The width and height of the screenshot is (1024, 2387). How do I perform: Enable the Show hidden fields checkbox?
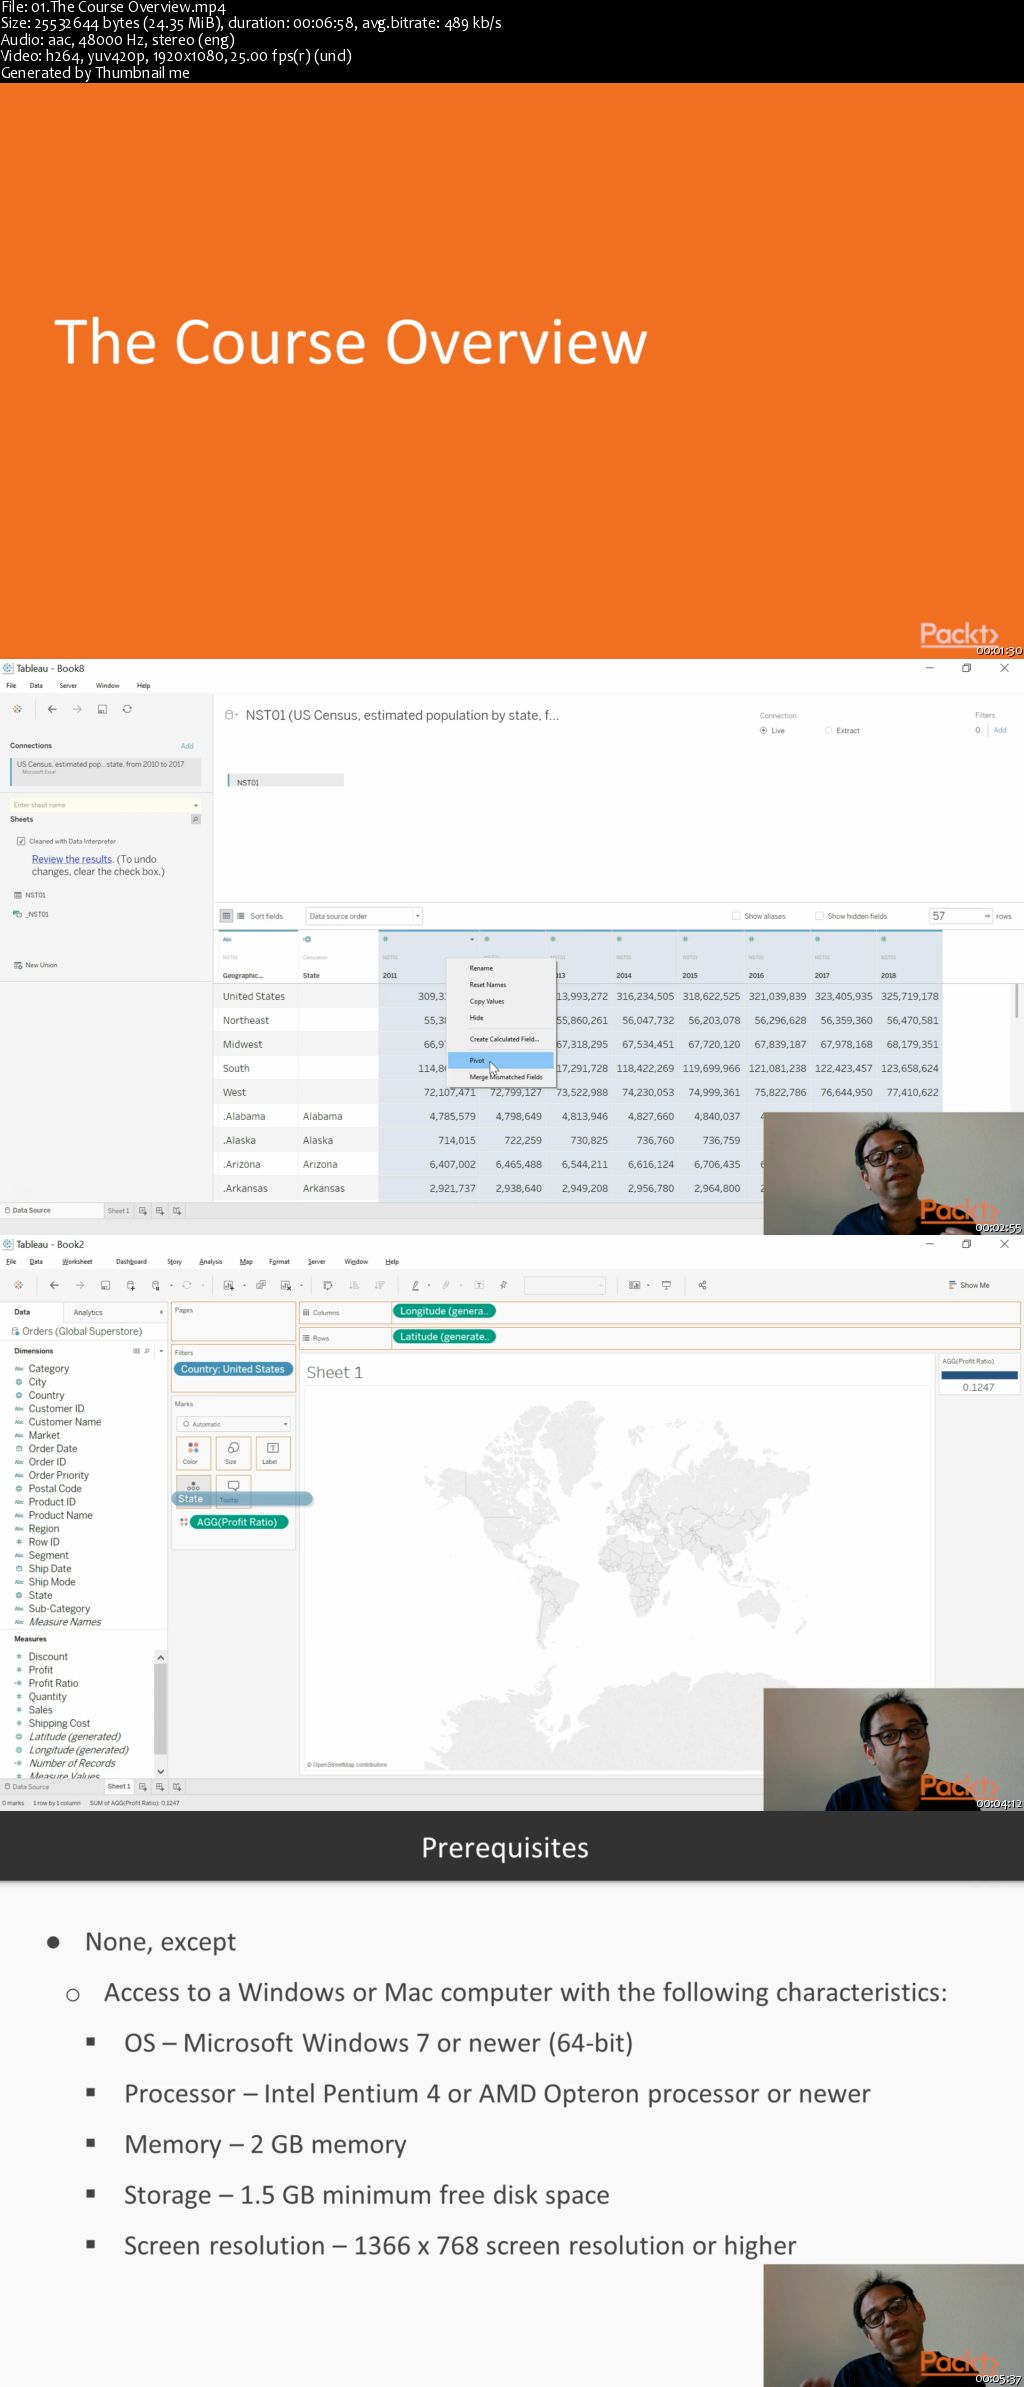tap(819, 916)
